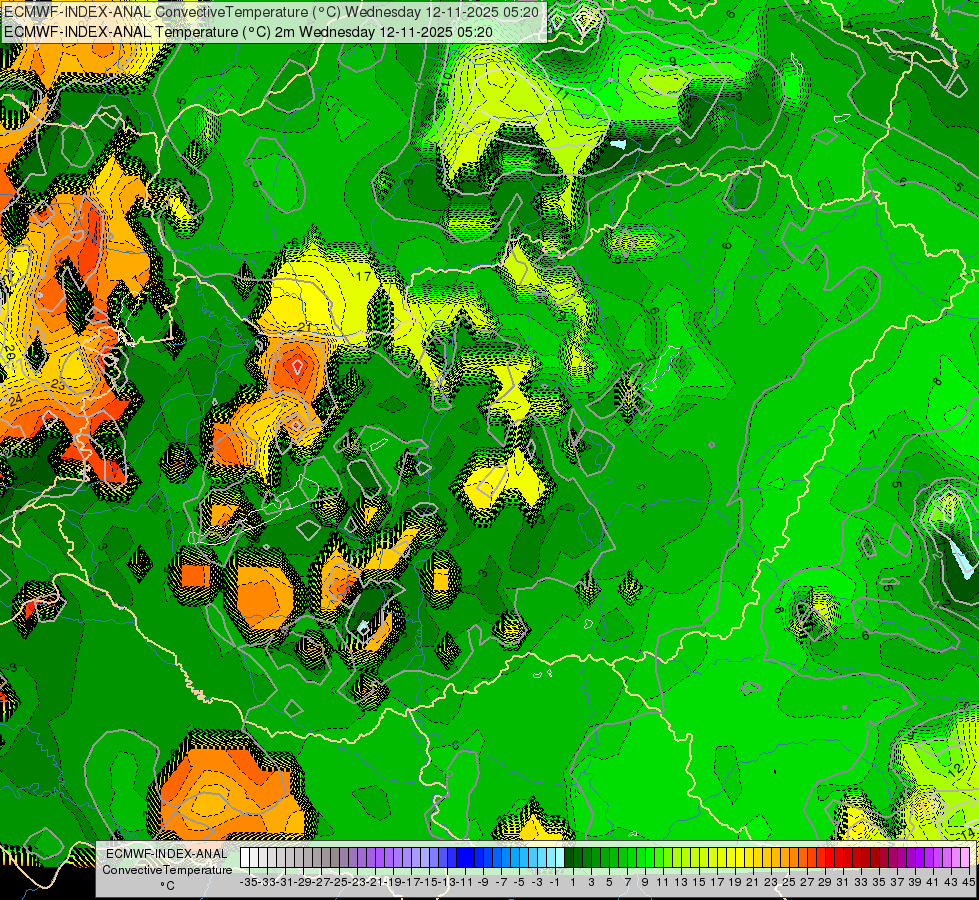Click the -5 value on the legend scale

(519, 882)
